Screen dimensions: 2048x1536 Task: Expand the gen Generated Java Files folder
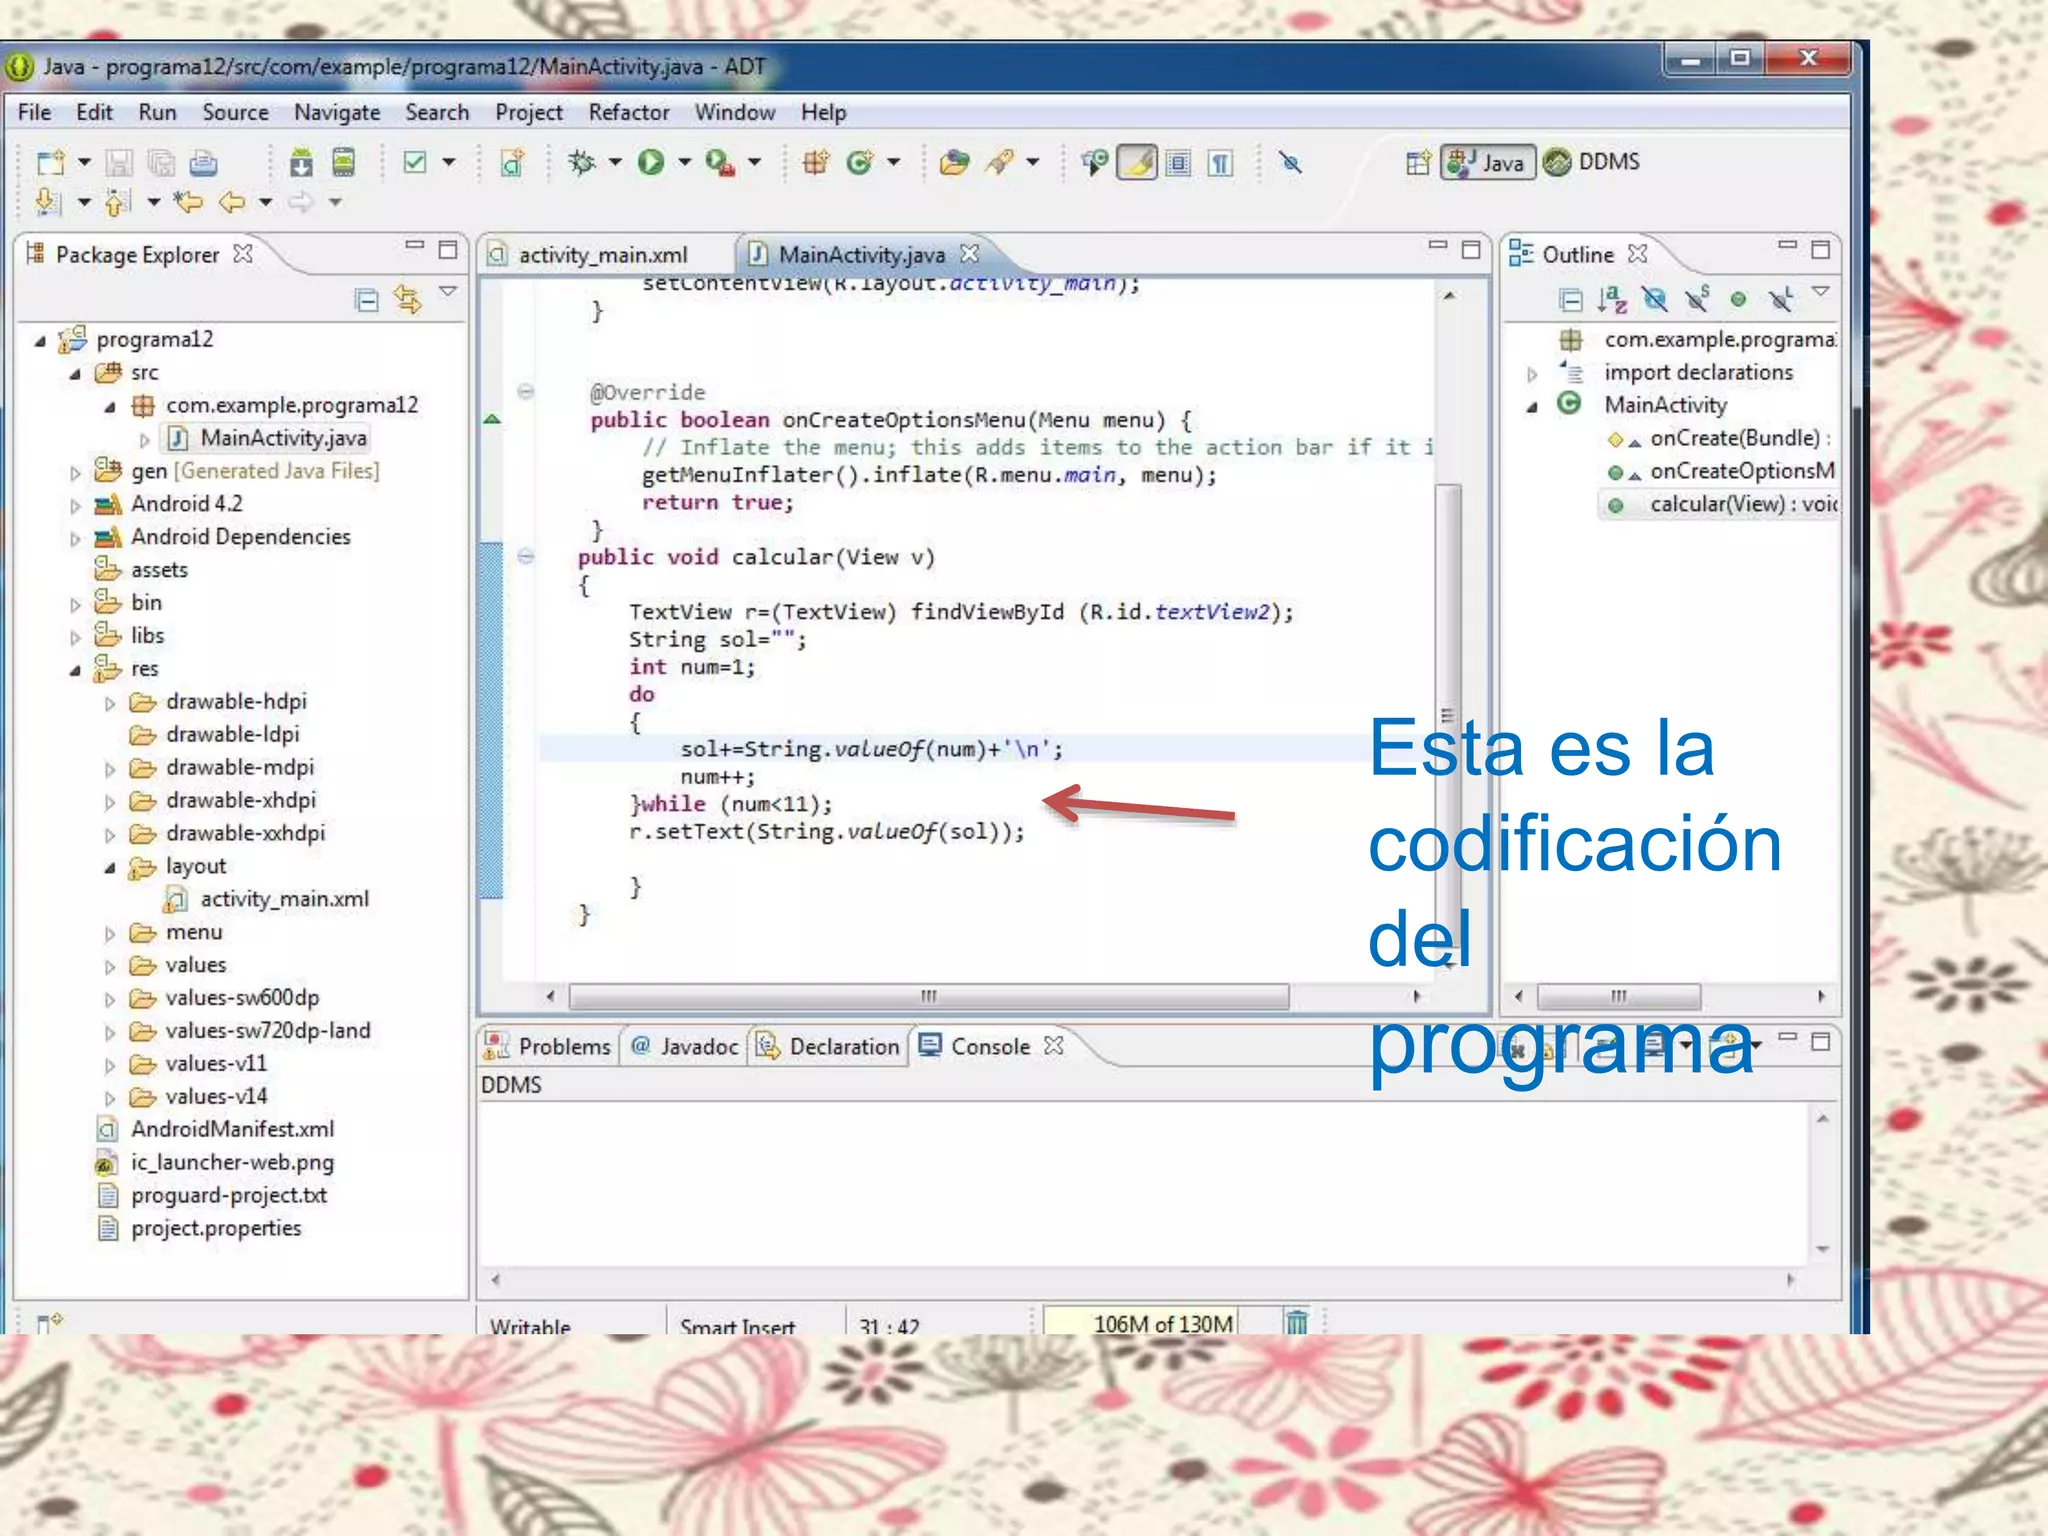[75, 473]
